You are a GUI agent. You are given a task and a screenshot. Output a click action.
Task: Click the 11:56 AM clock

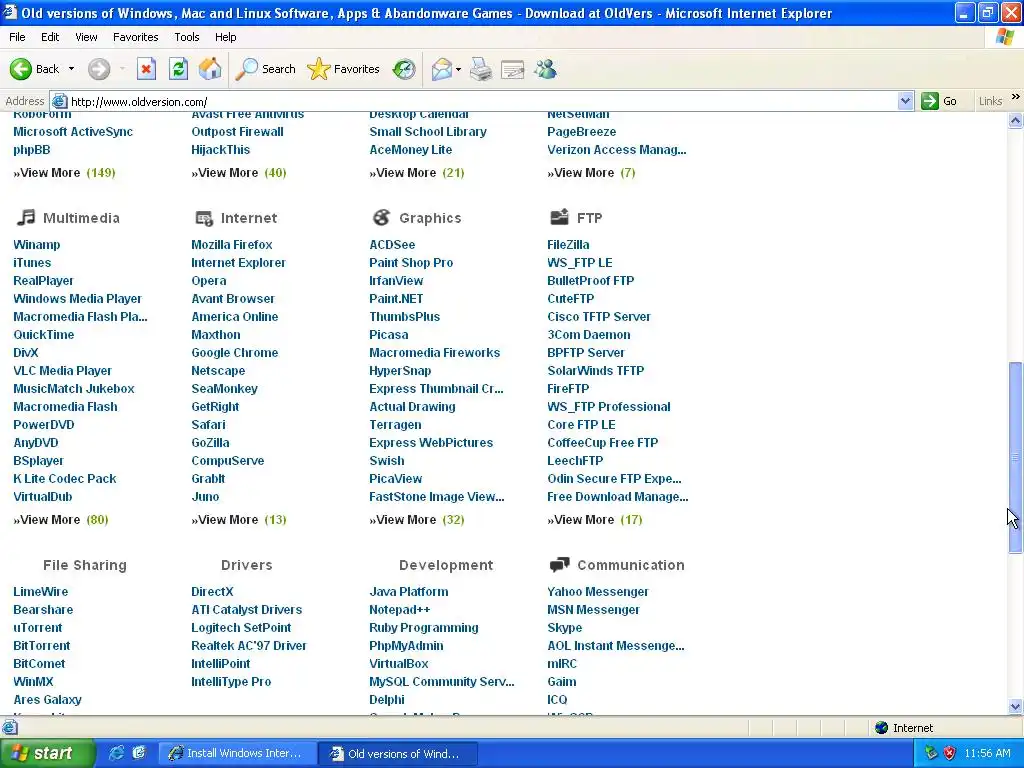coord(987,753)
